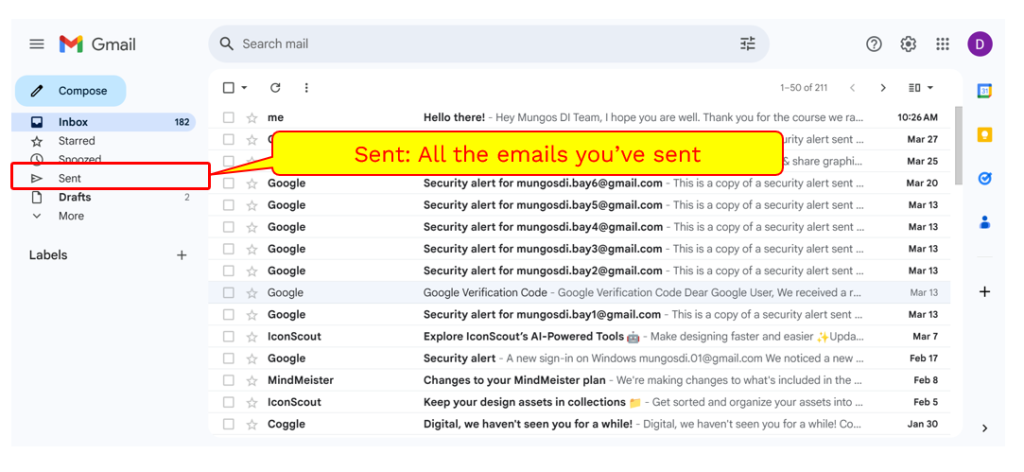Expand the select-all dropdown arrow
Screen dimensions: 1024x472
point(244,88)
